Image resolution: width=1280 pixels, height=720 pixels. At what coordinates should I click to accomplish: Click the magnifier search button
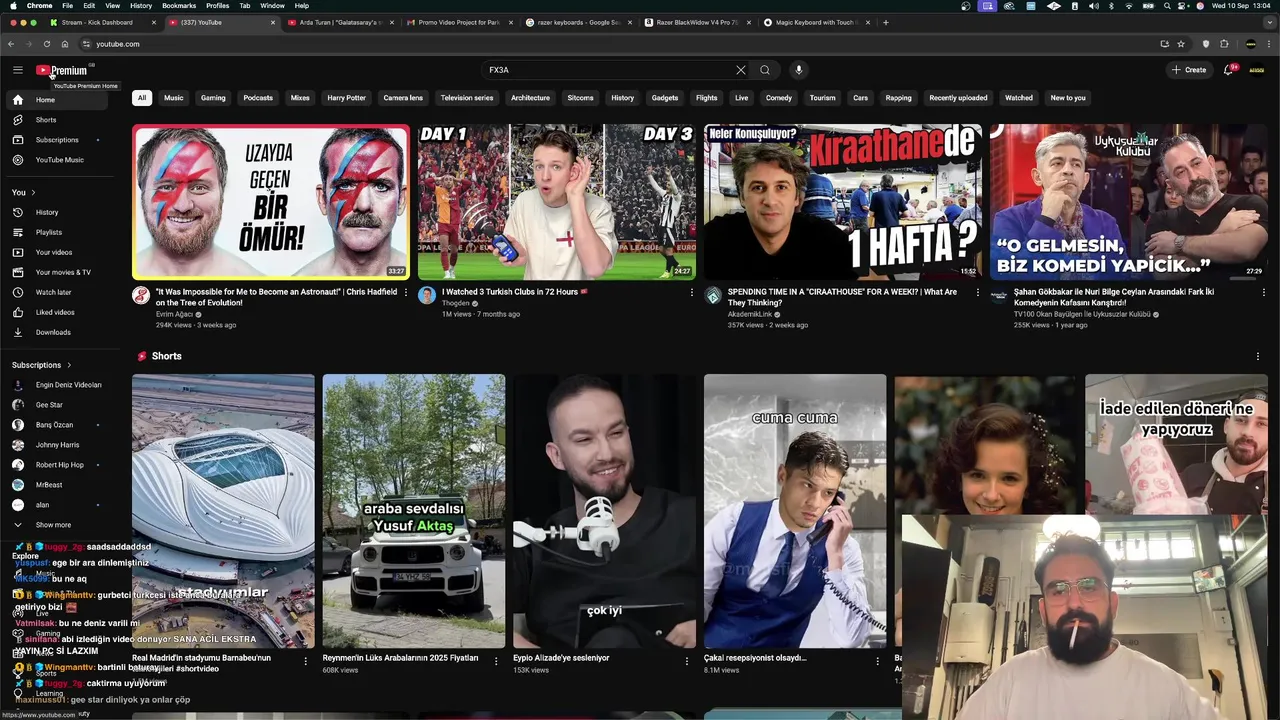pos(765,70)
